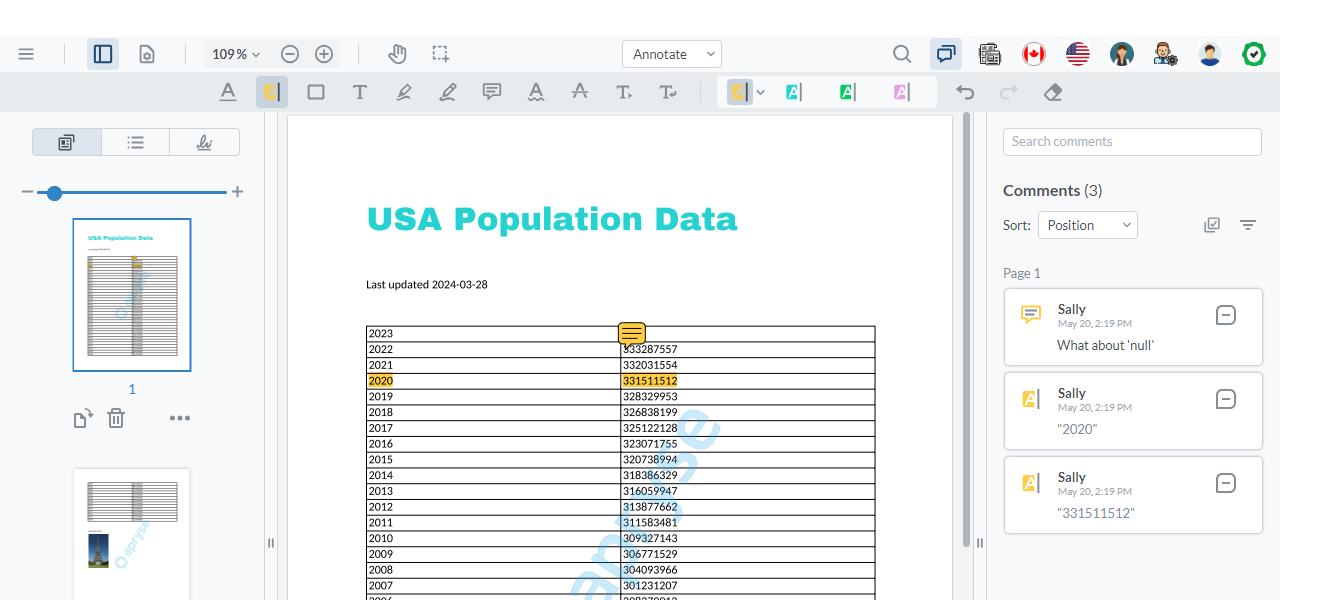Screen dimensions: 1332x600
Task: Increase thumbnail size with plus
Action: click(x=237, y=192)
